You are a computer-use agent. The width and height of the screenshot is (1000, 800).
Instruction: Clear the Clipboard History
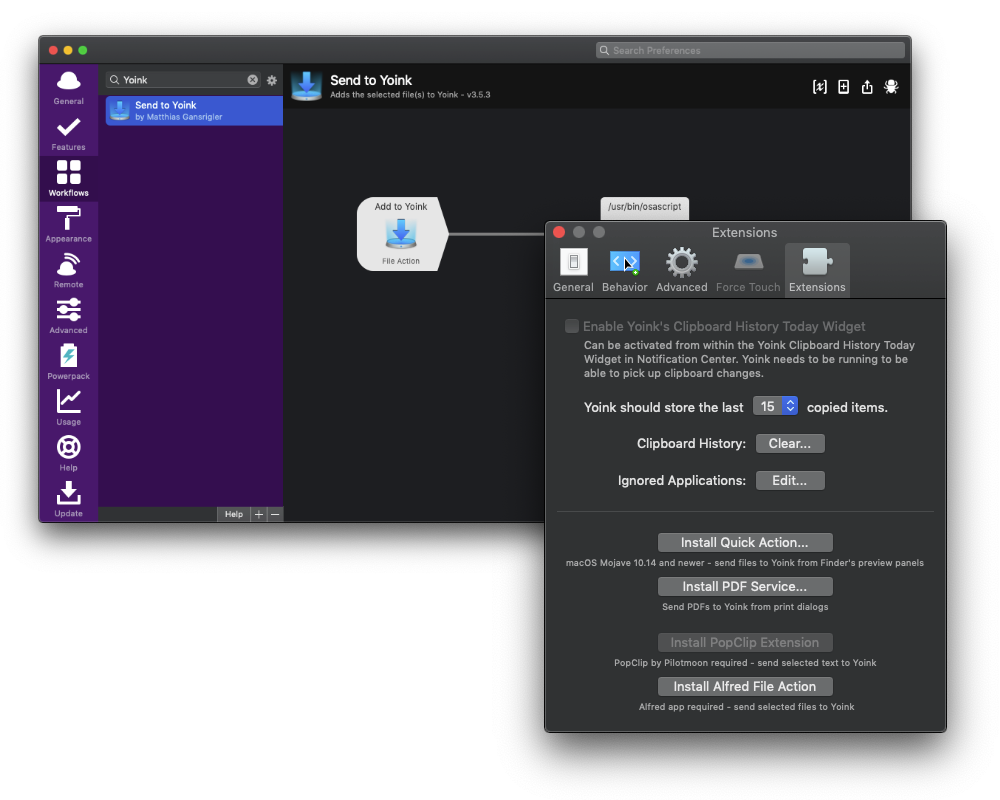[790, 443]
